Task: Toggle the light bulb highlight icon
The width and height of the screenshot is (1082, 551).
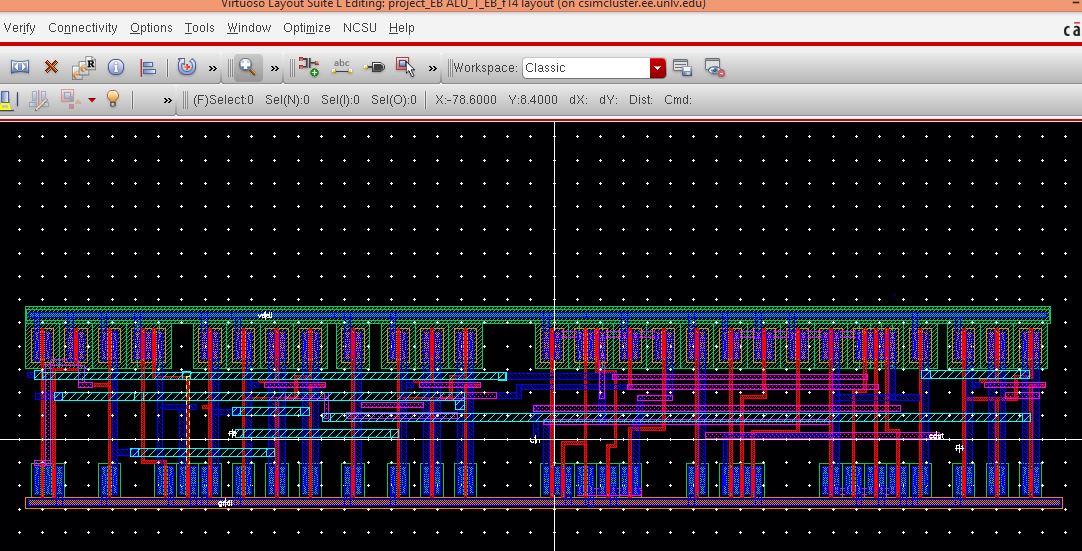Action: point(113,99)
